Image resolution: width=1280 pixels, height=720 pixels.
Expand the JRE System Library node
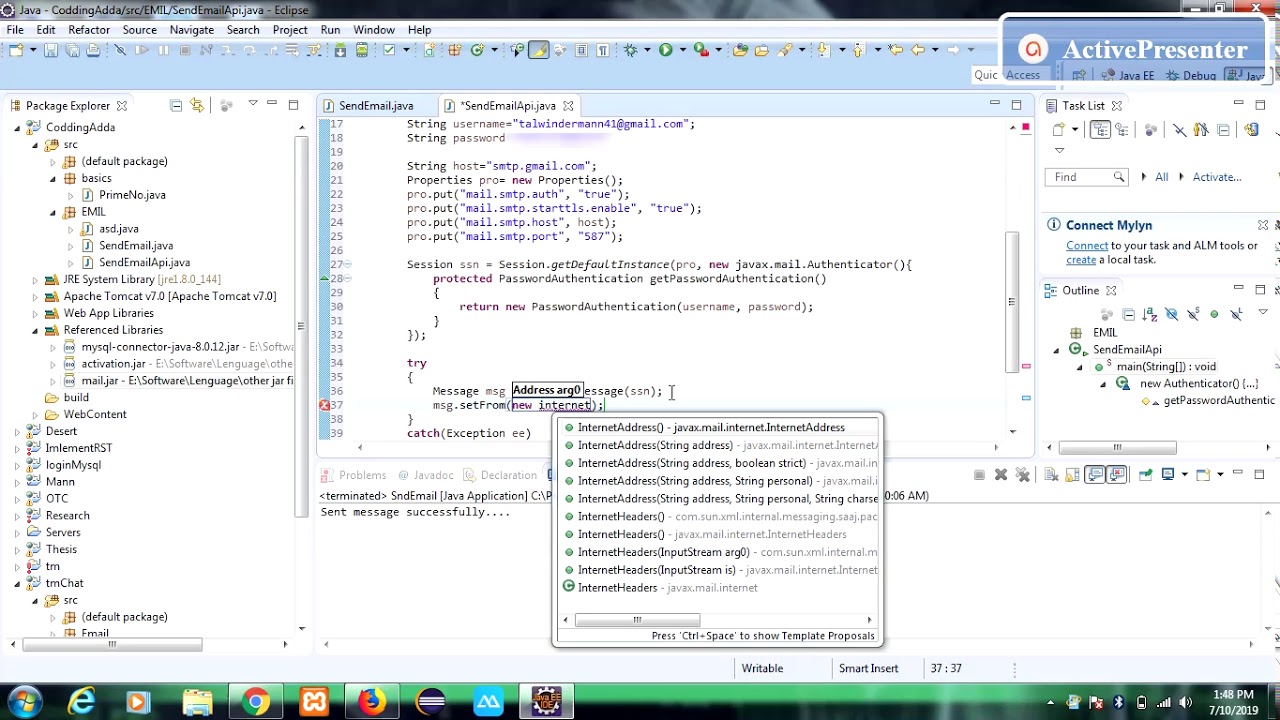pos(35,280)
